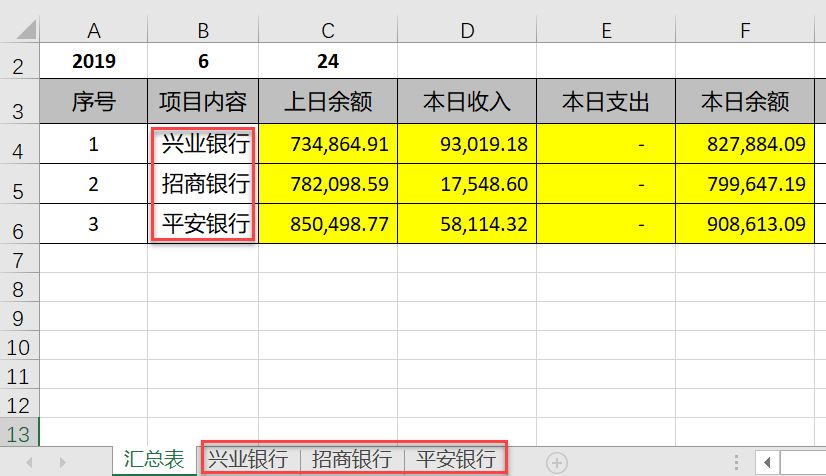Click the 本日支出 header cell
The width and height of the screenshot is (826, 476).
coord(606,102)
